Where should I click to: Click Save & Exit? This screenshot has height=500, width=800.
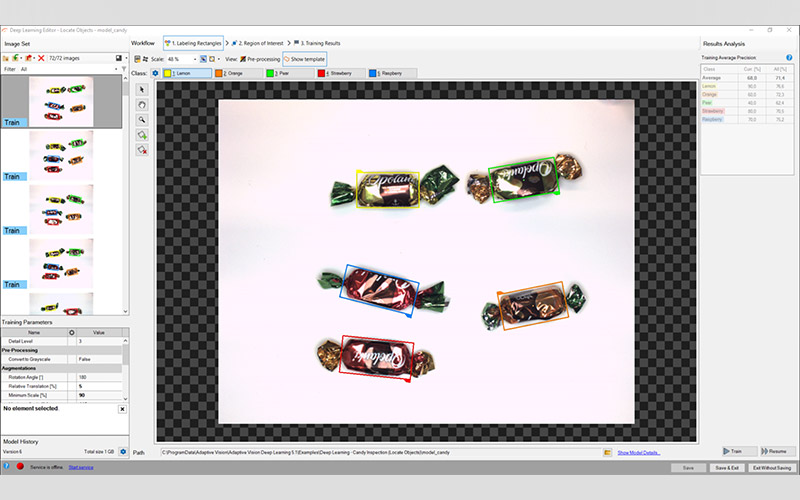point(727,468)
